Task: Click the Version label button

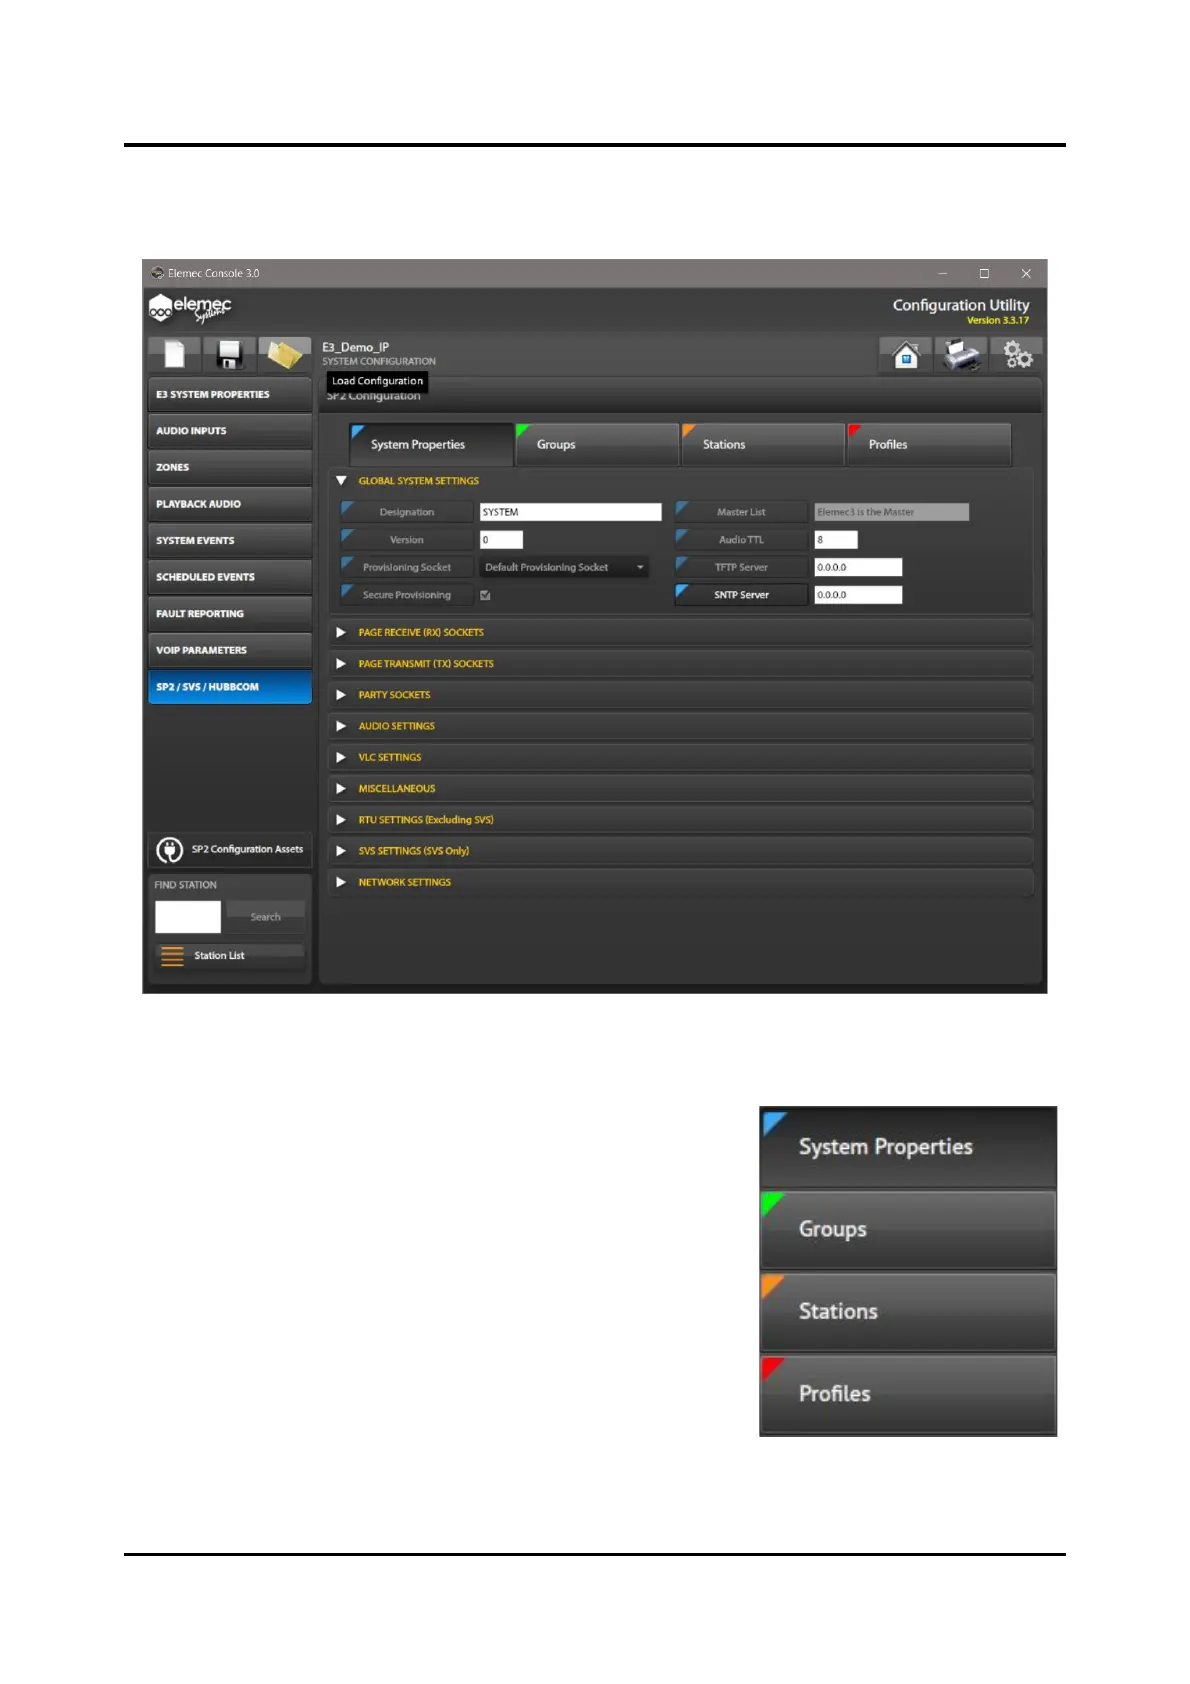Action: point(407,540)
